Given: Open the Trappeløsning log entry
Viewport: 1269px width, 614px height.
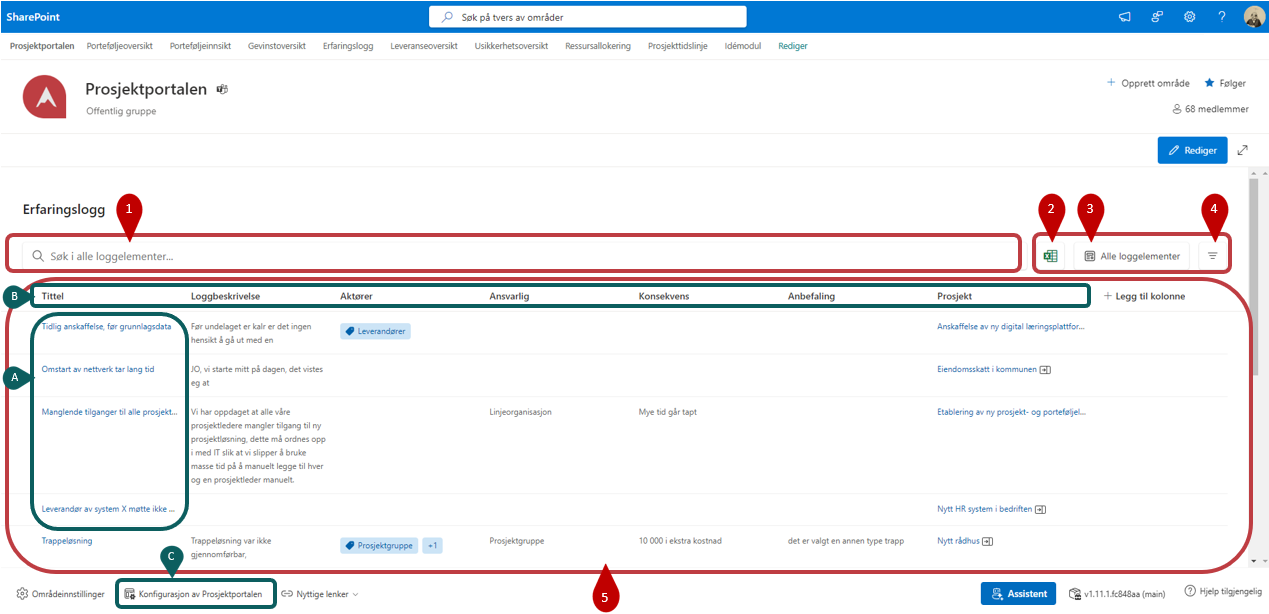Looking at the screenshot, I should tap(67, 541).
